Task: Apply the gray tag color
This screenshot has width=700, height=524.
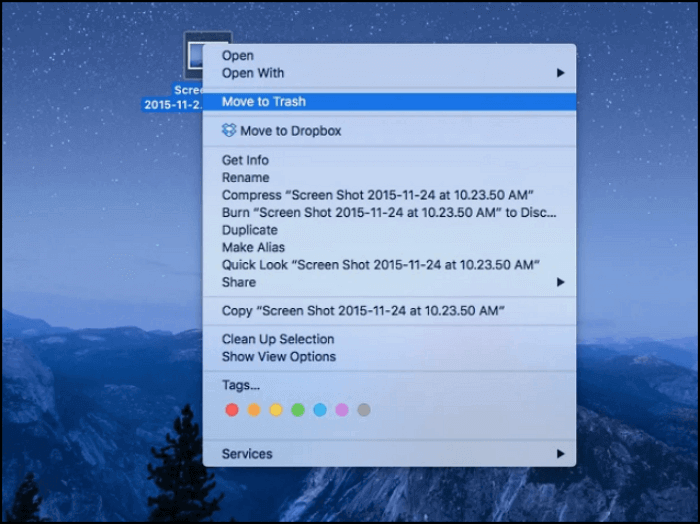Action: point(364,409)
